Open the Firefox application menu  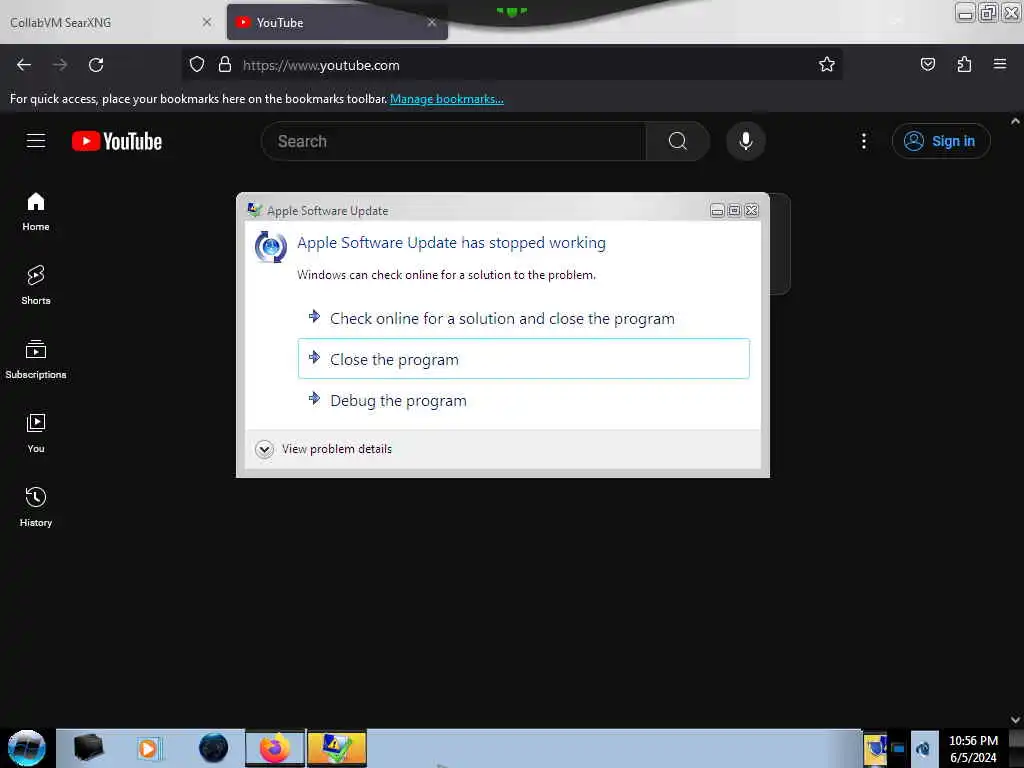[1000, 64]
